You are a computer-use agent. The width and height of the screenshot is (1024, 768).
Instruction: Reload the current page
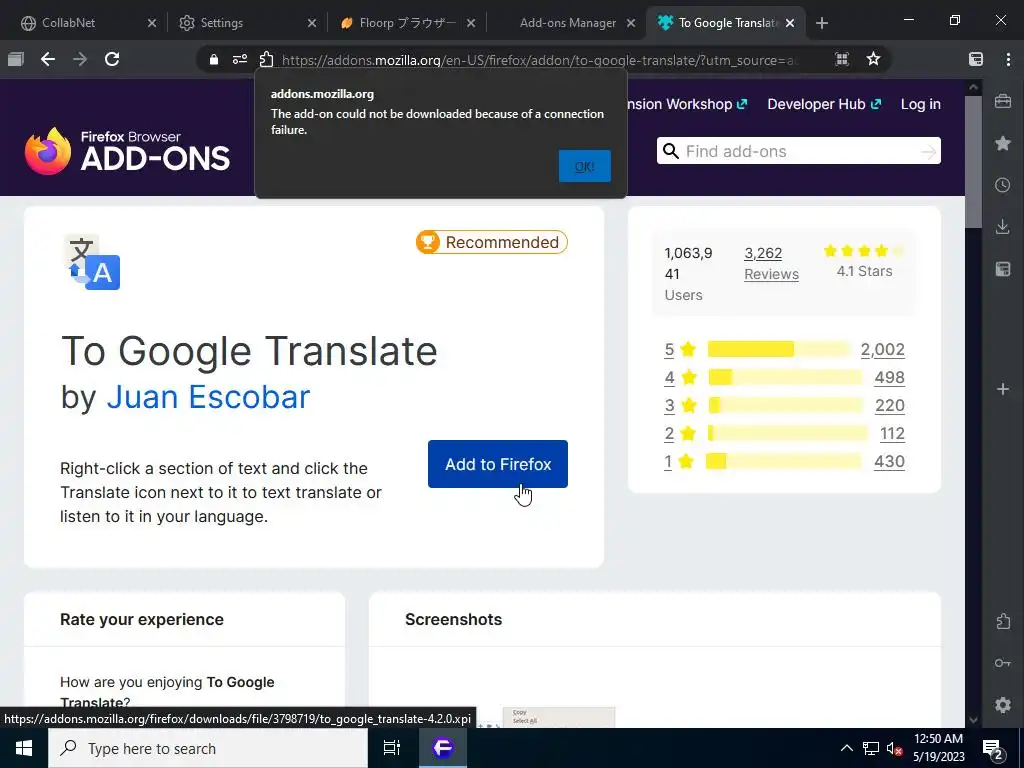point(112,59)
